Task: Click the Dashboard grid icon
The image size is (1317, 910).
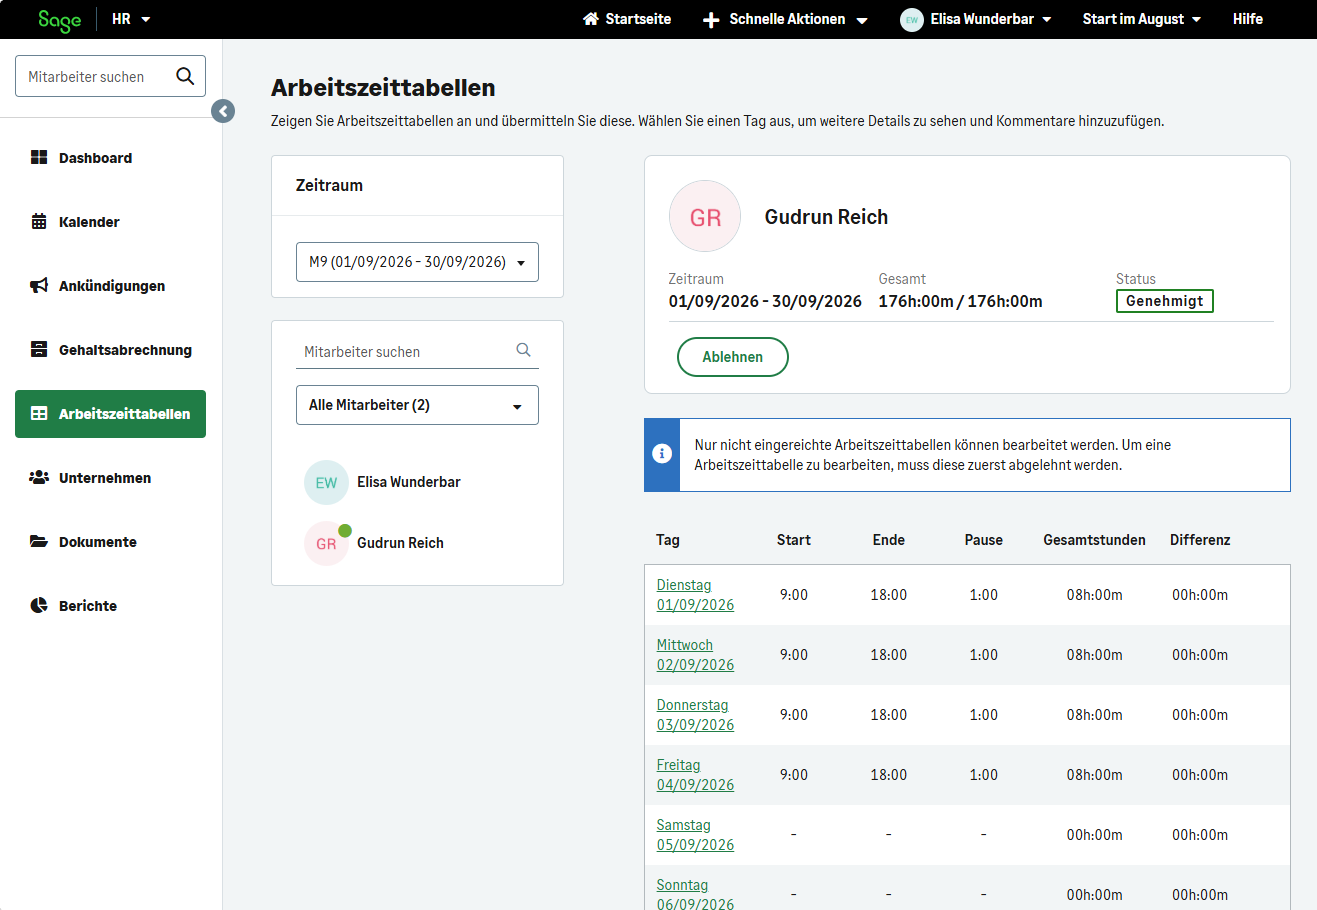Action: click(39, 157)
